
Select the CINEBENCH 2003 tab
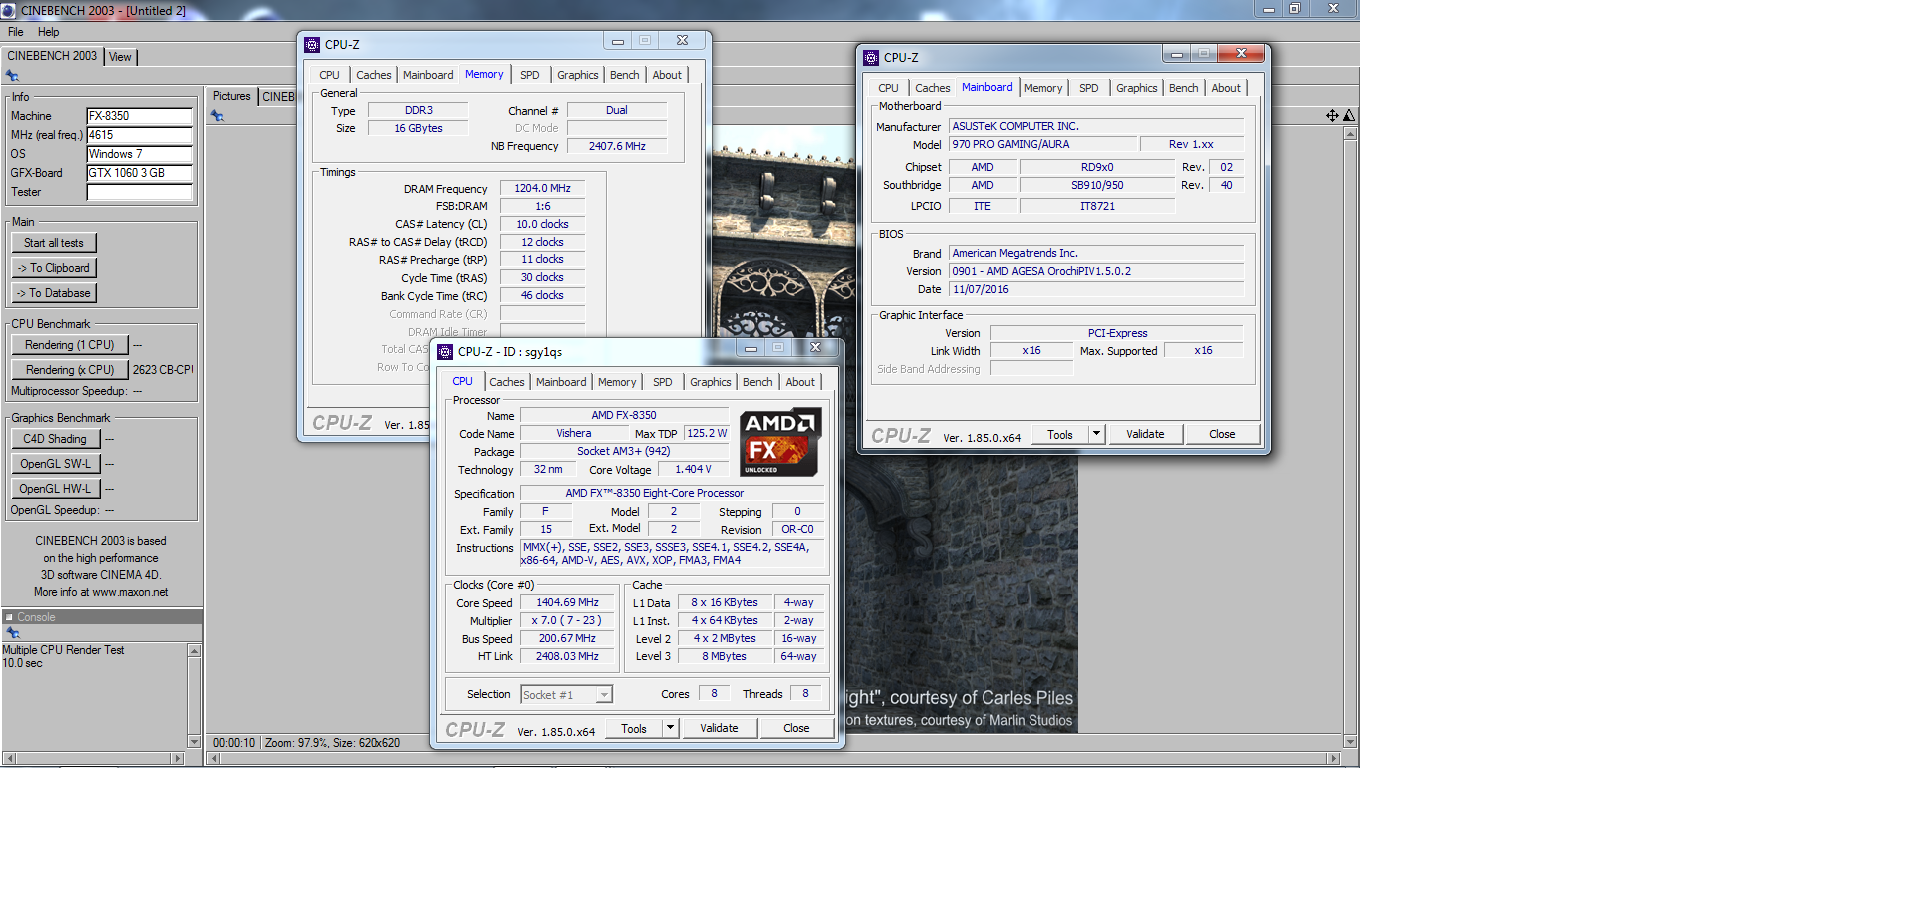pos(52,56)
